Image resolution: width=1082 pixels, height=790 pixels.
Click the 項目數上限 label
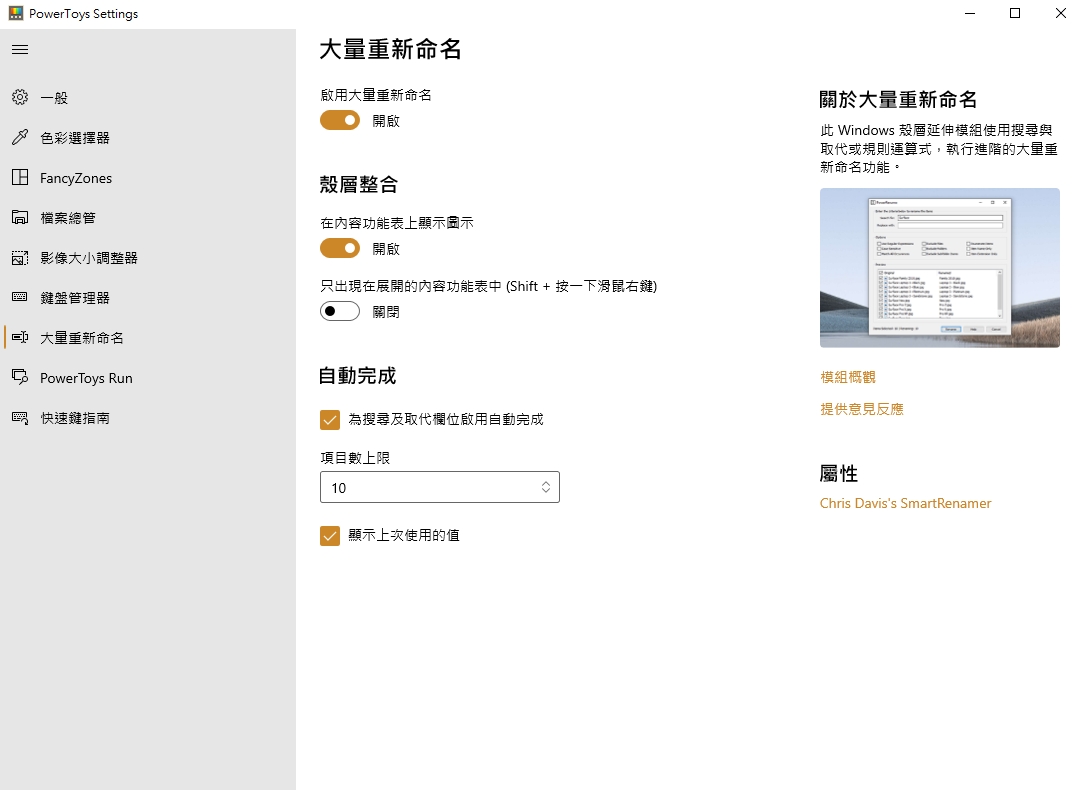click(355, 457)
